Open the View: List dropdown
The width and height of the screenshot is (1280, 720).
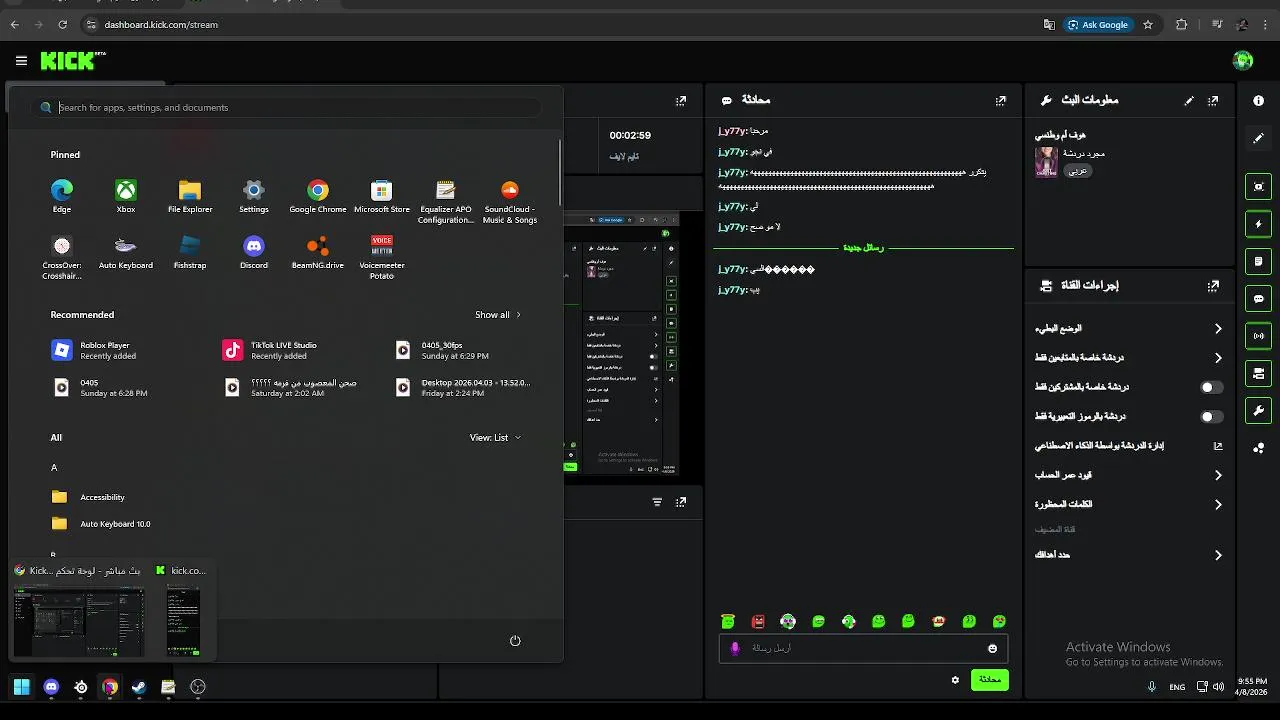click(495, 437)
